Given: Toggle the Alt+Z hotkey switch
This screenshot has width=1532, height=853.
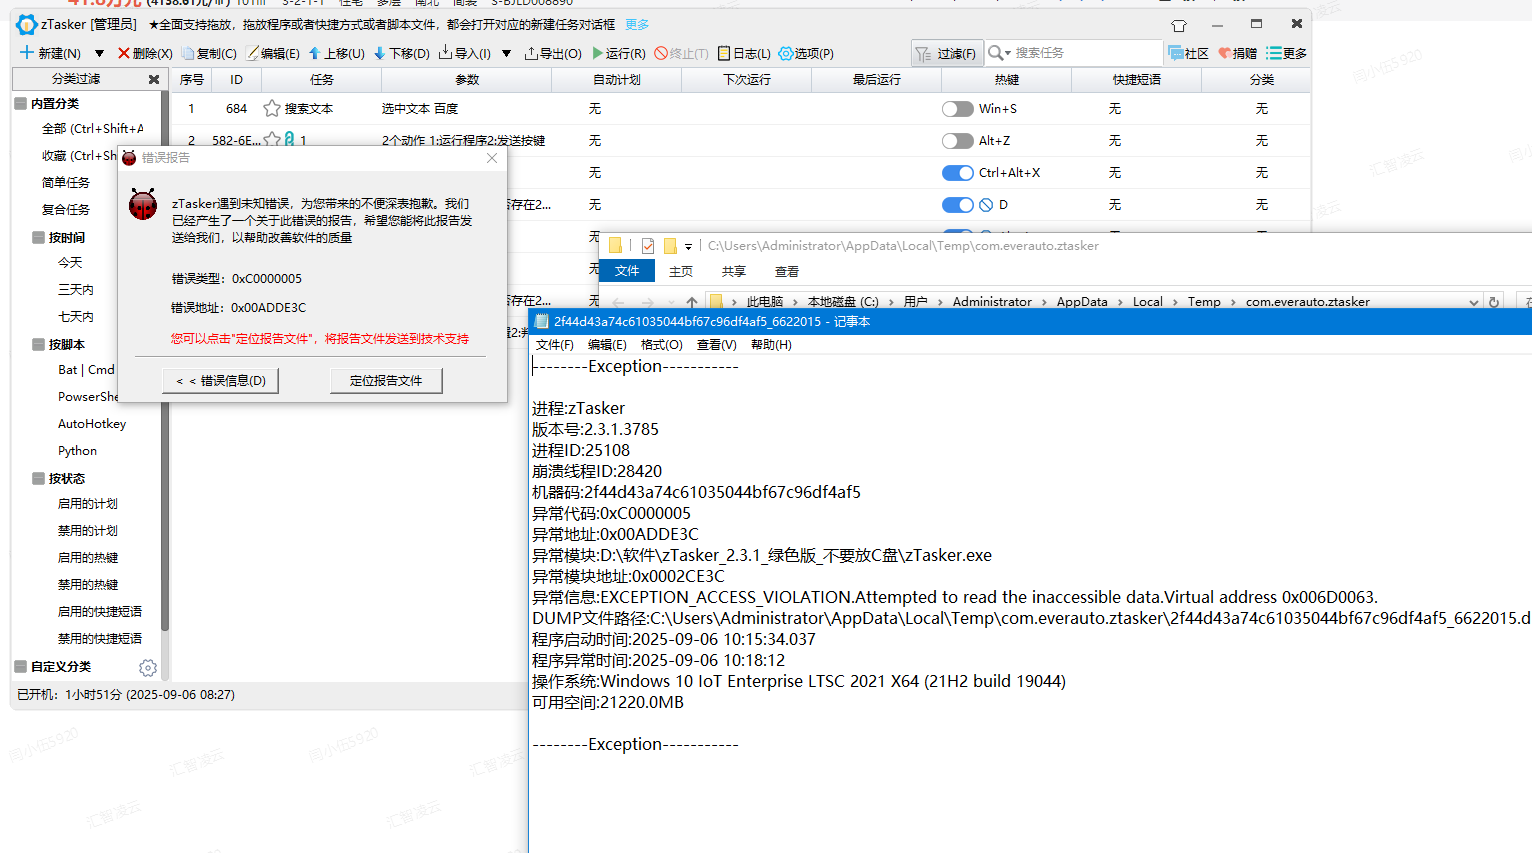Looking at the screenshot, I should (x=958, y=141).
